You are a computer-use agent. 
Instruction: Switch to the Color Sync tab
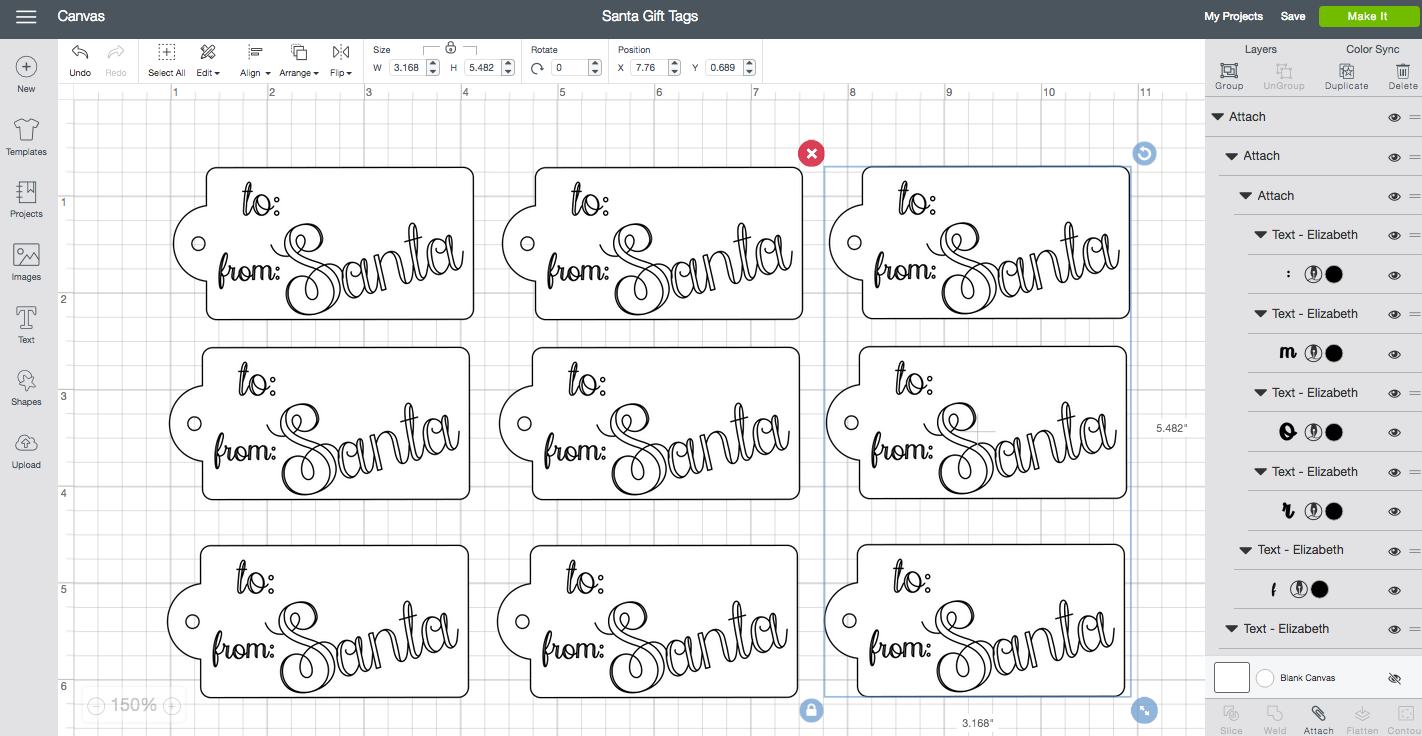tap(1372, 49)
